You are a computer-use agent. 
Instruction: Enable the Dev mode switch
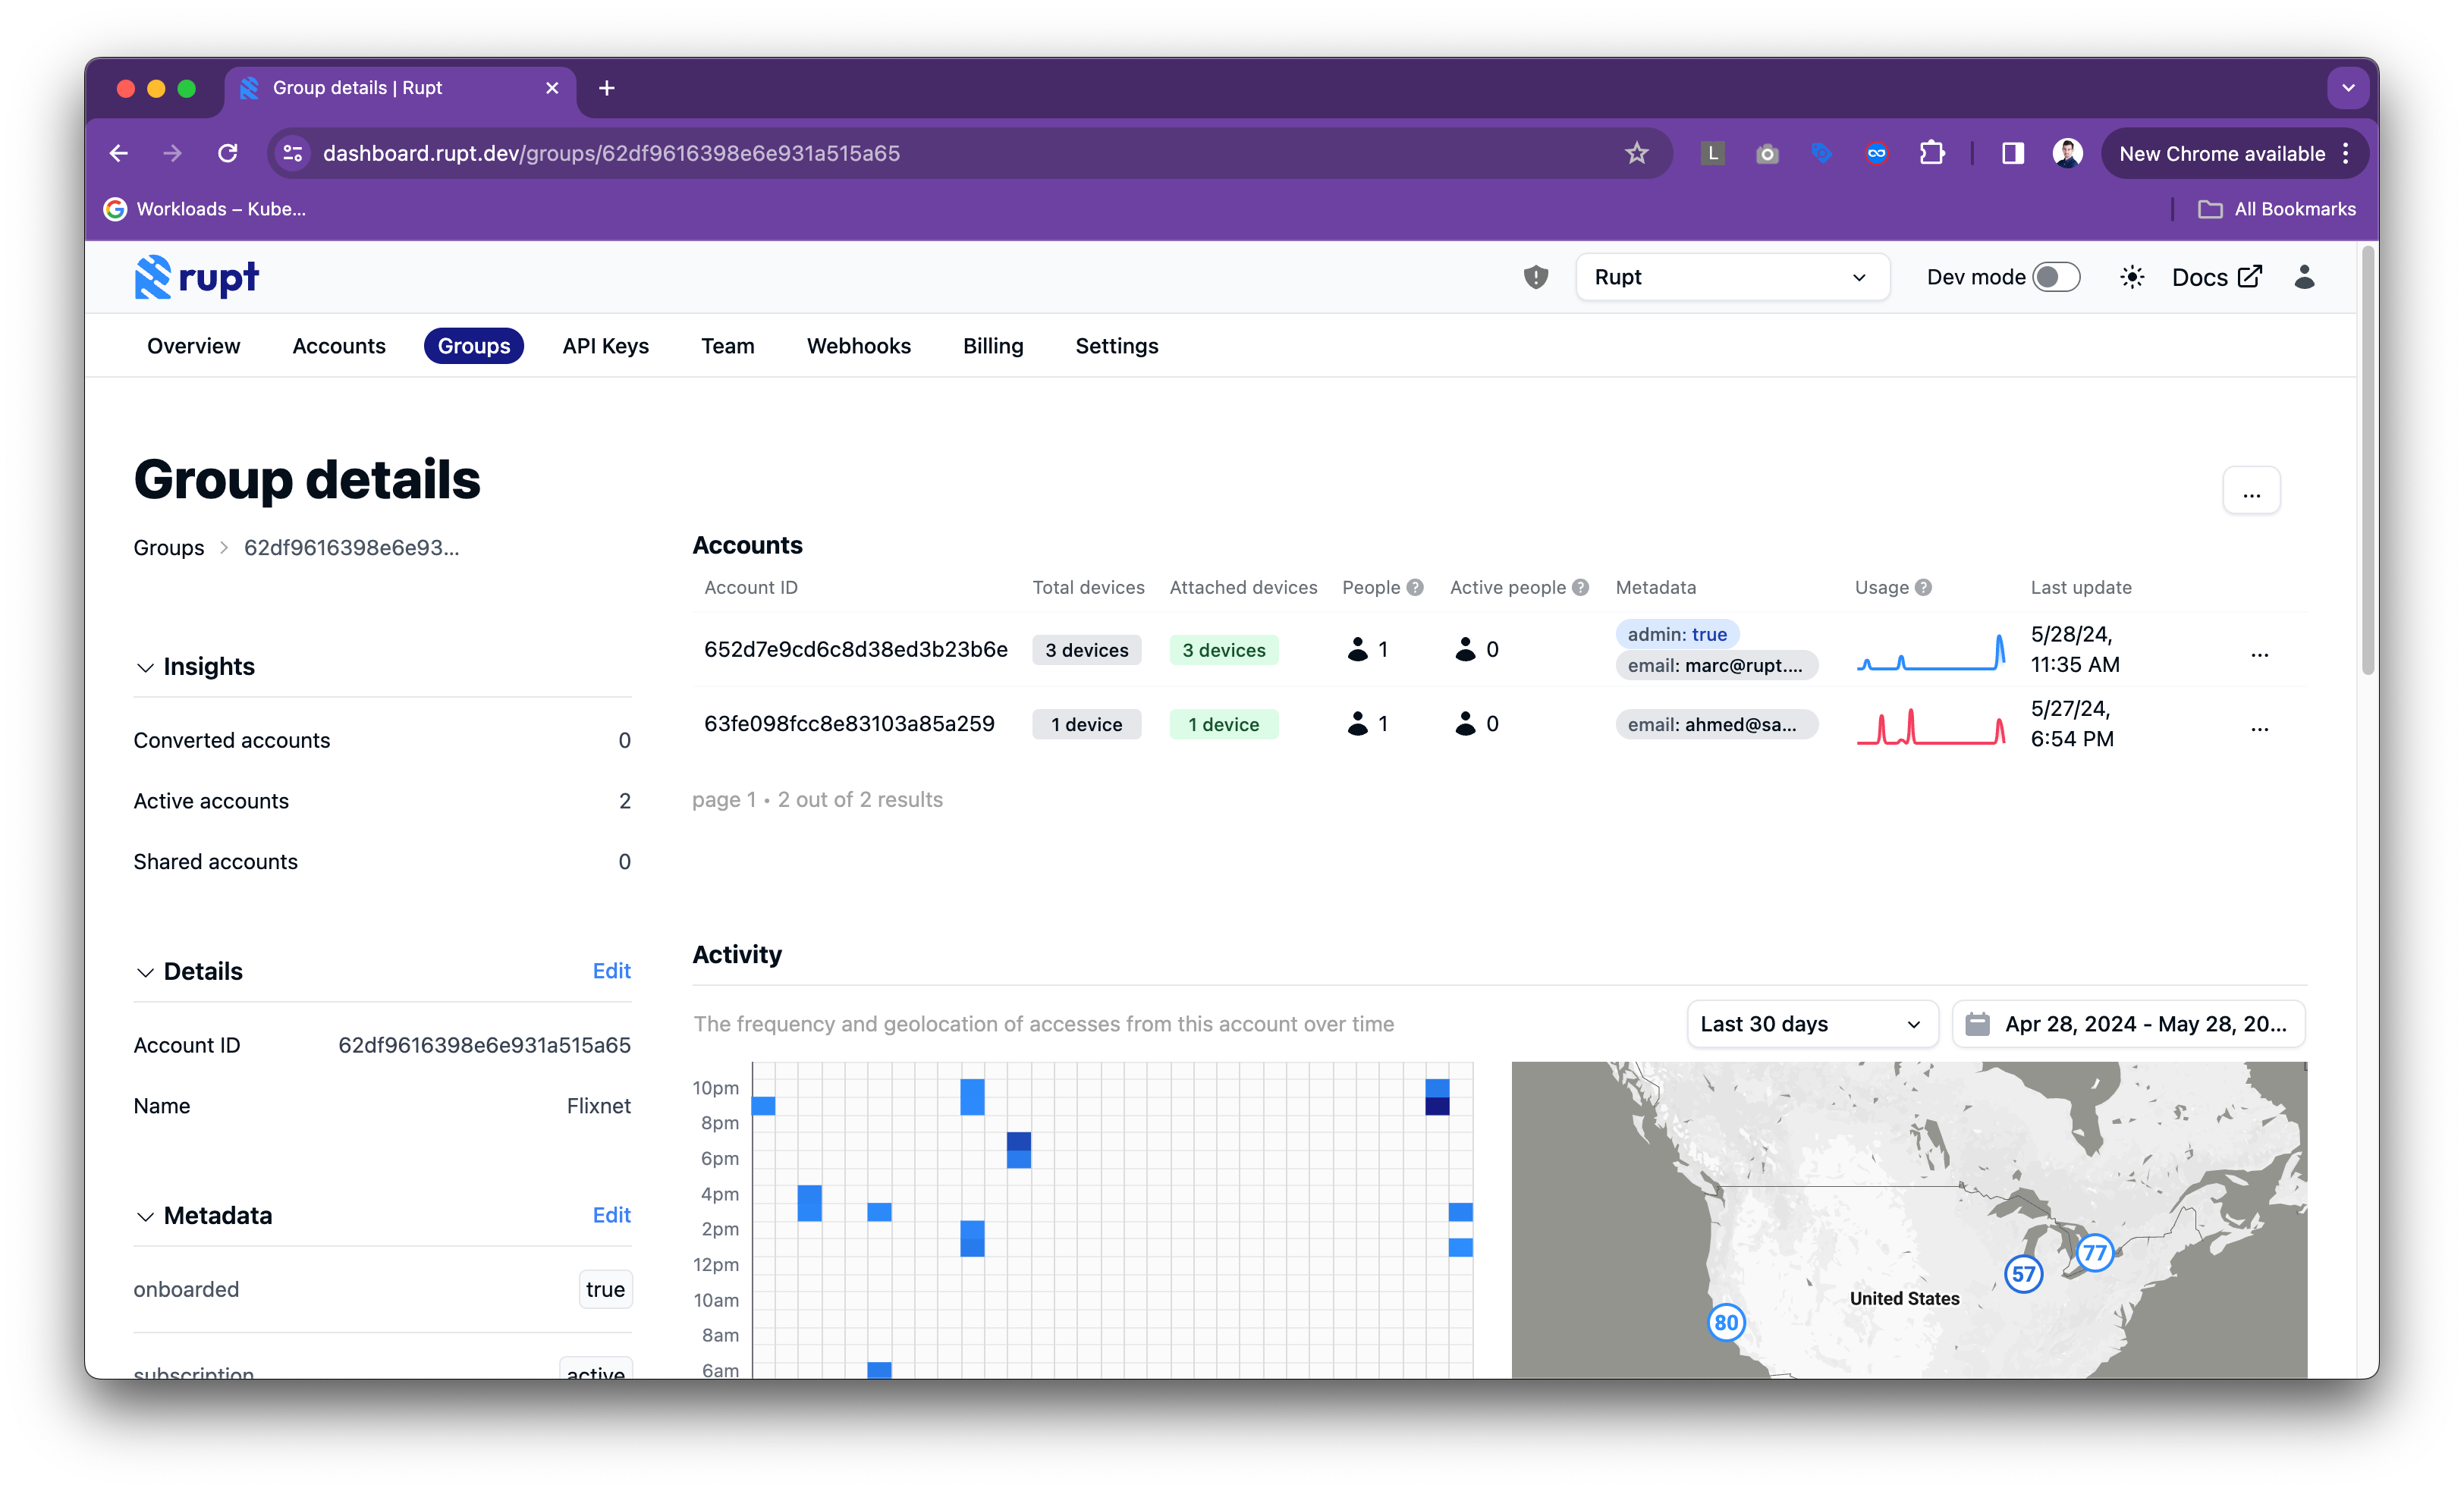point(2056,277)
